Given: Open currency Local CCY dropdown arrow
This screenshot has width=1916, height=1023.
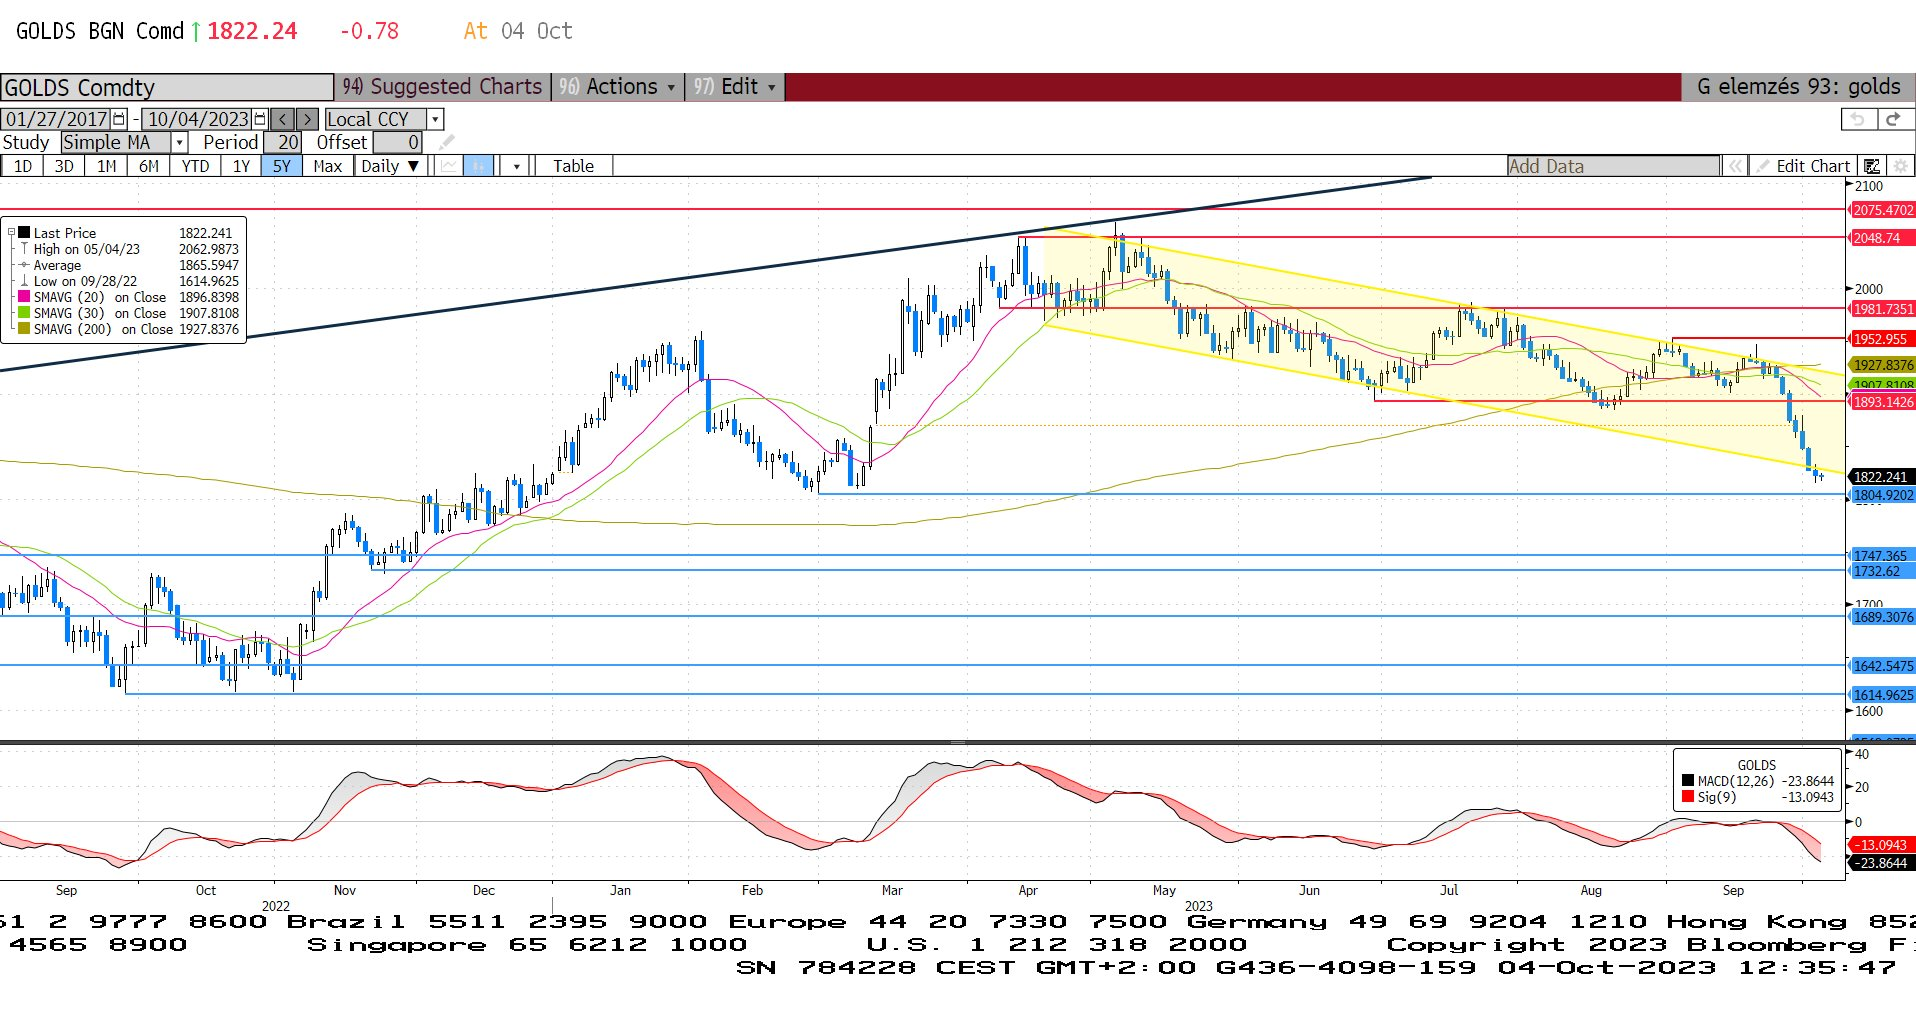Looking at the screenshot, I should pyautogui.click(x=435, y=119).
